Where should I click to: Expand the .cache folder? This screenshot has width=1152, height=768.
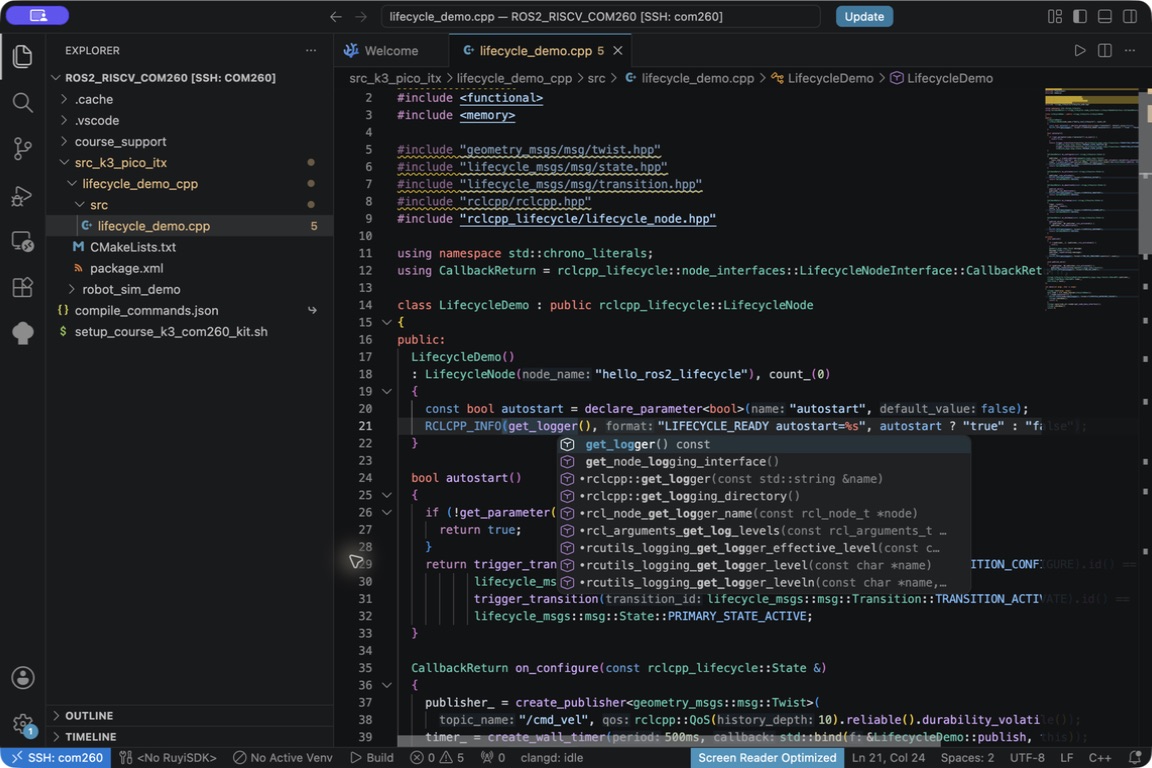(190, 99)
